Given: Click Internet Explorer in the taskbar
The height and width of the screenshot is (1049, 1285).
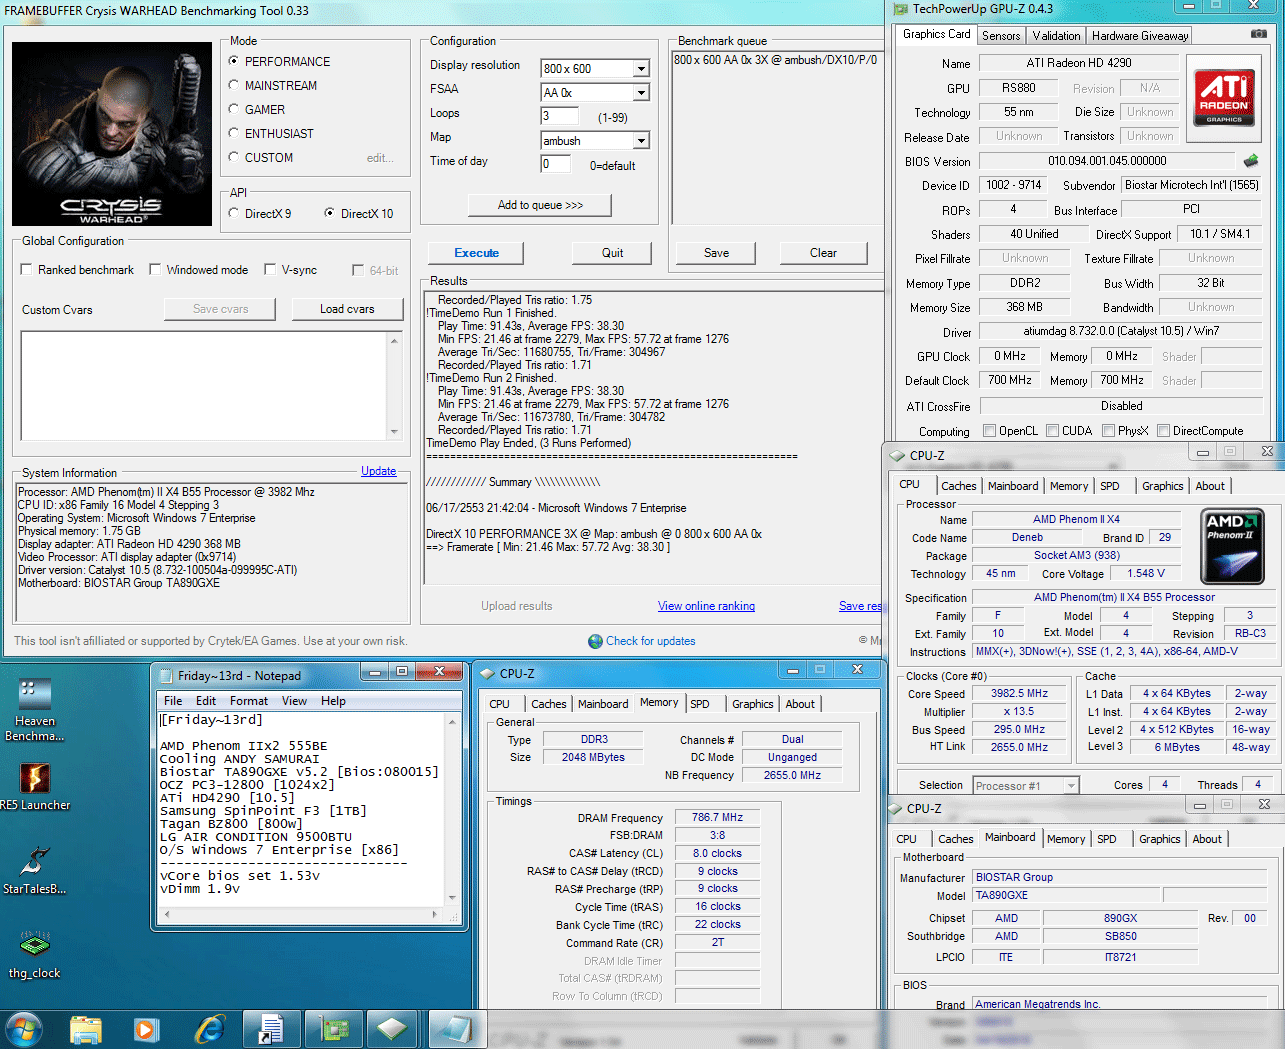Looking at the screenshot, I should point(210,1028).
